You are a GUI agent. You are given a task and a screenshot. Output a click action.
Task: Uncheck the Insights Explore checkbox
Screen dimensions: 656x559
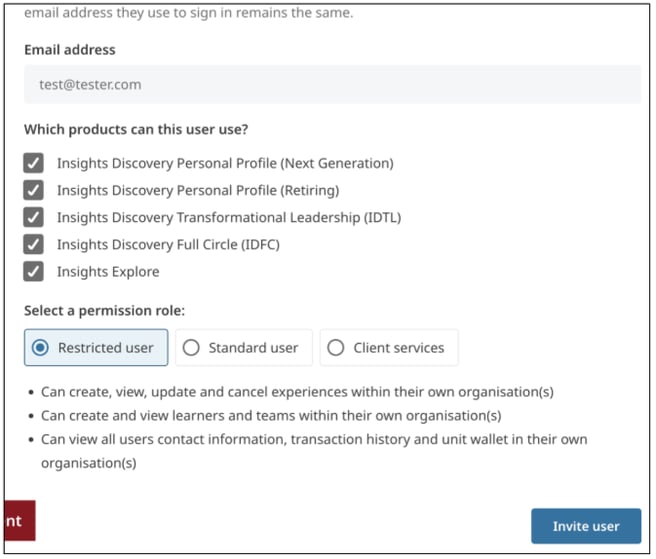33,272
